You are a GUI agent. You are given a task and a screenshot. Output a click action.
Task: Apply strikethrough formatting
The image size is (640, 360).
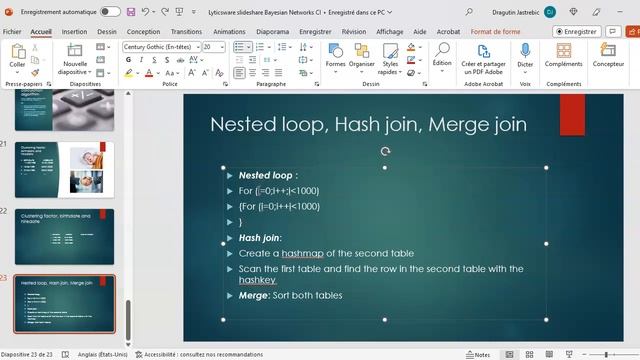[x=180, y=60]
